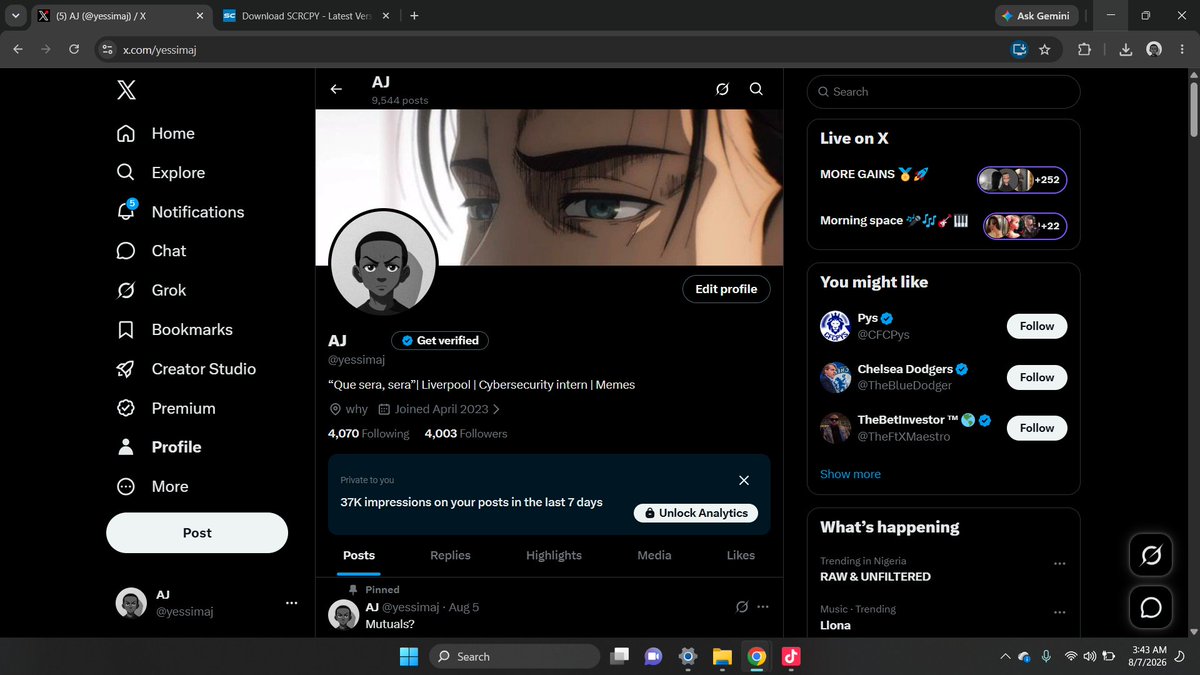Image resolution: width=1200 pixels, height=675 pixels.
Task: Open account menu three dots beside @yessimaj
Action: point(291,603)
